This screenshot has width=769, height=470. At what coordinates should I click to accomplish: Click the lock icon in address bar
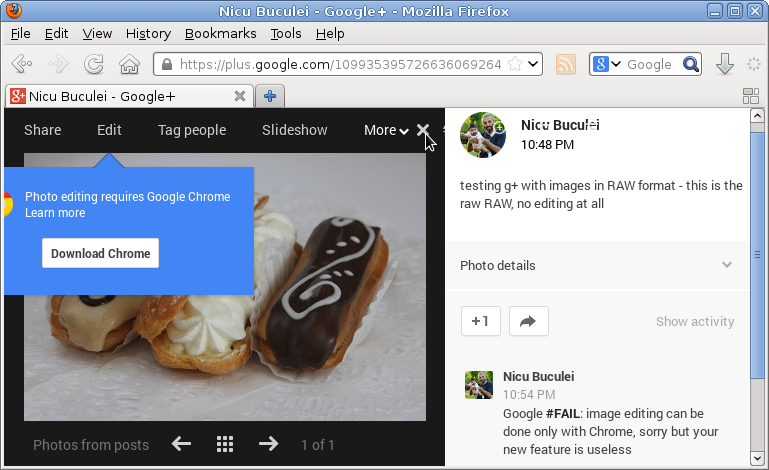click(167, 64)
